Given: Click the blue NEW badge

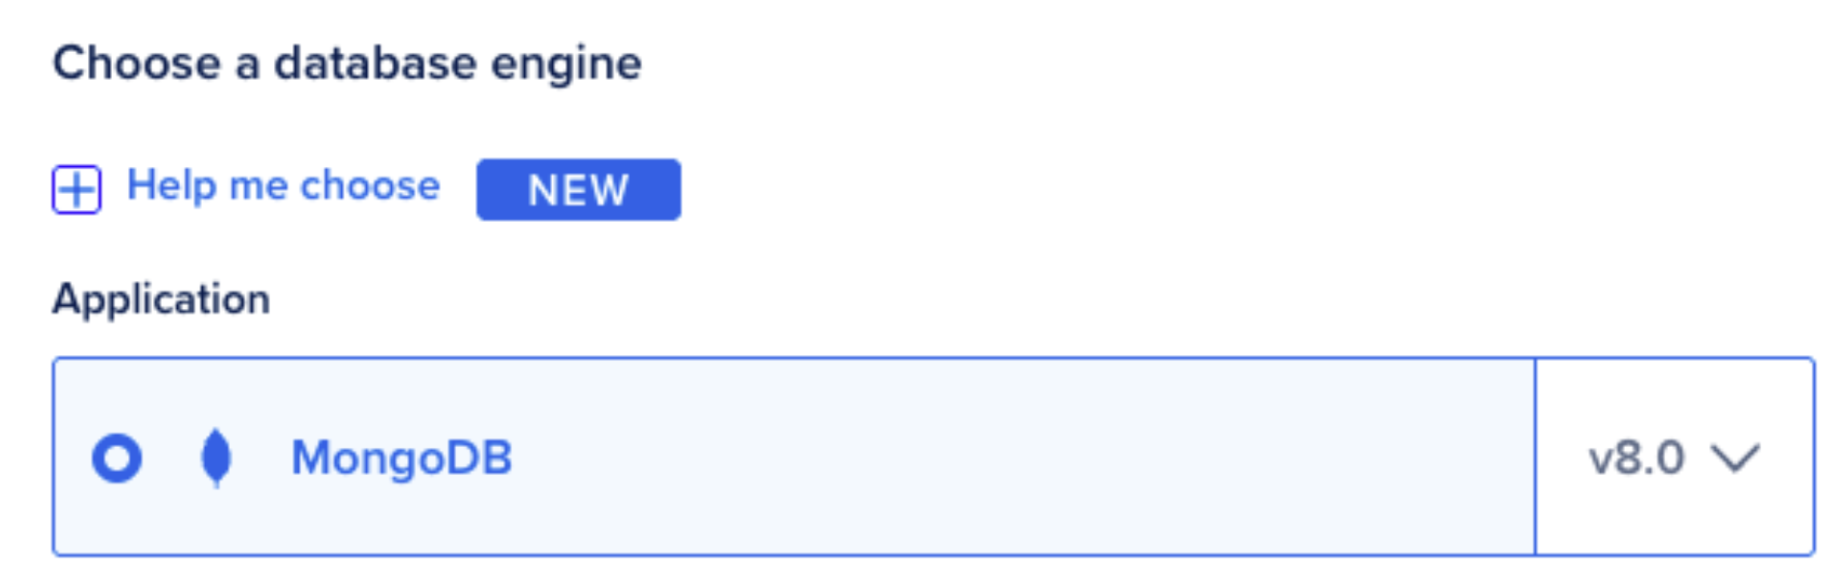Looking at the screenshot, I should tap(578, 189).
